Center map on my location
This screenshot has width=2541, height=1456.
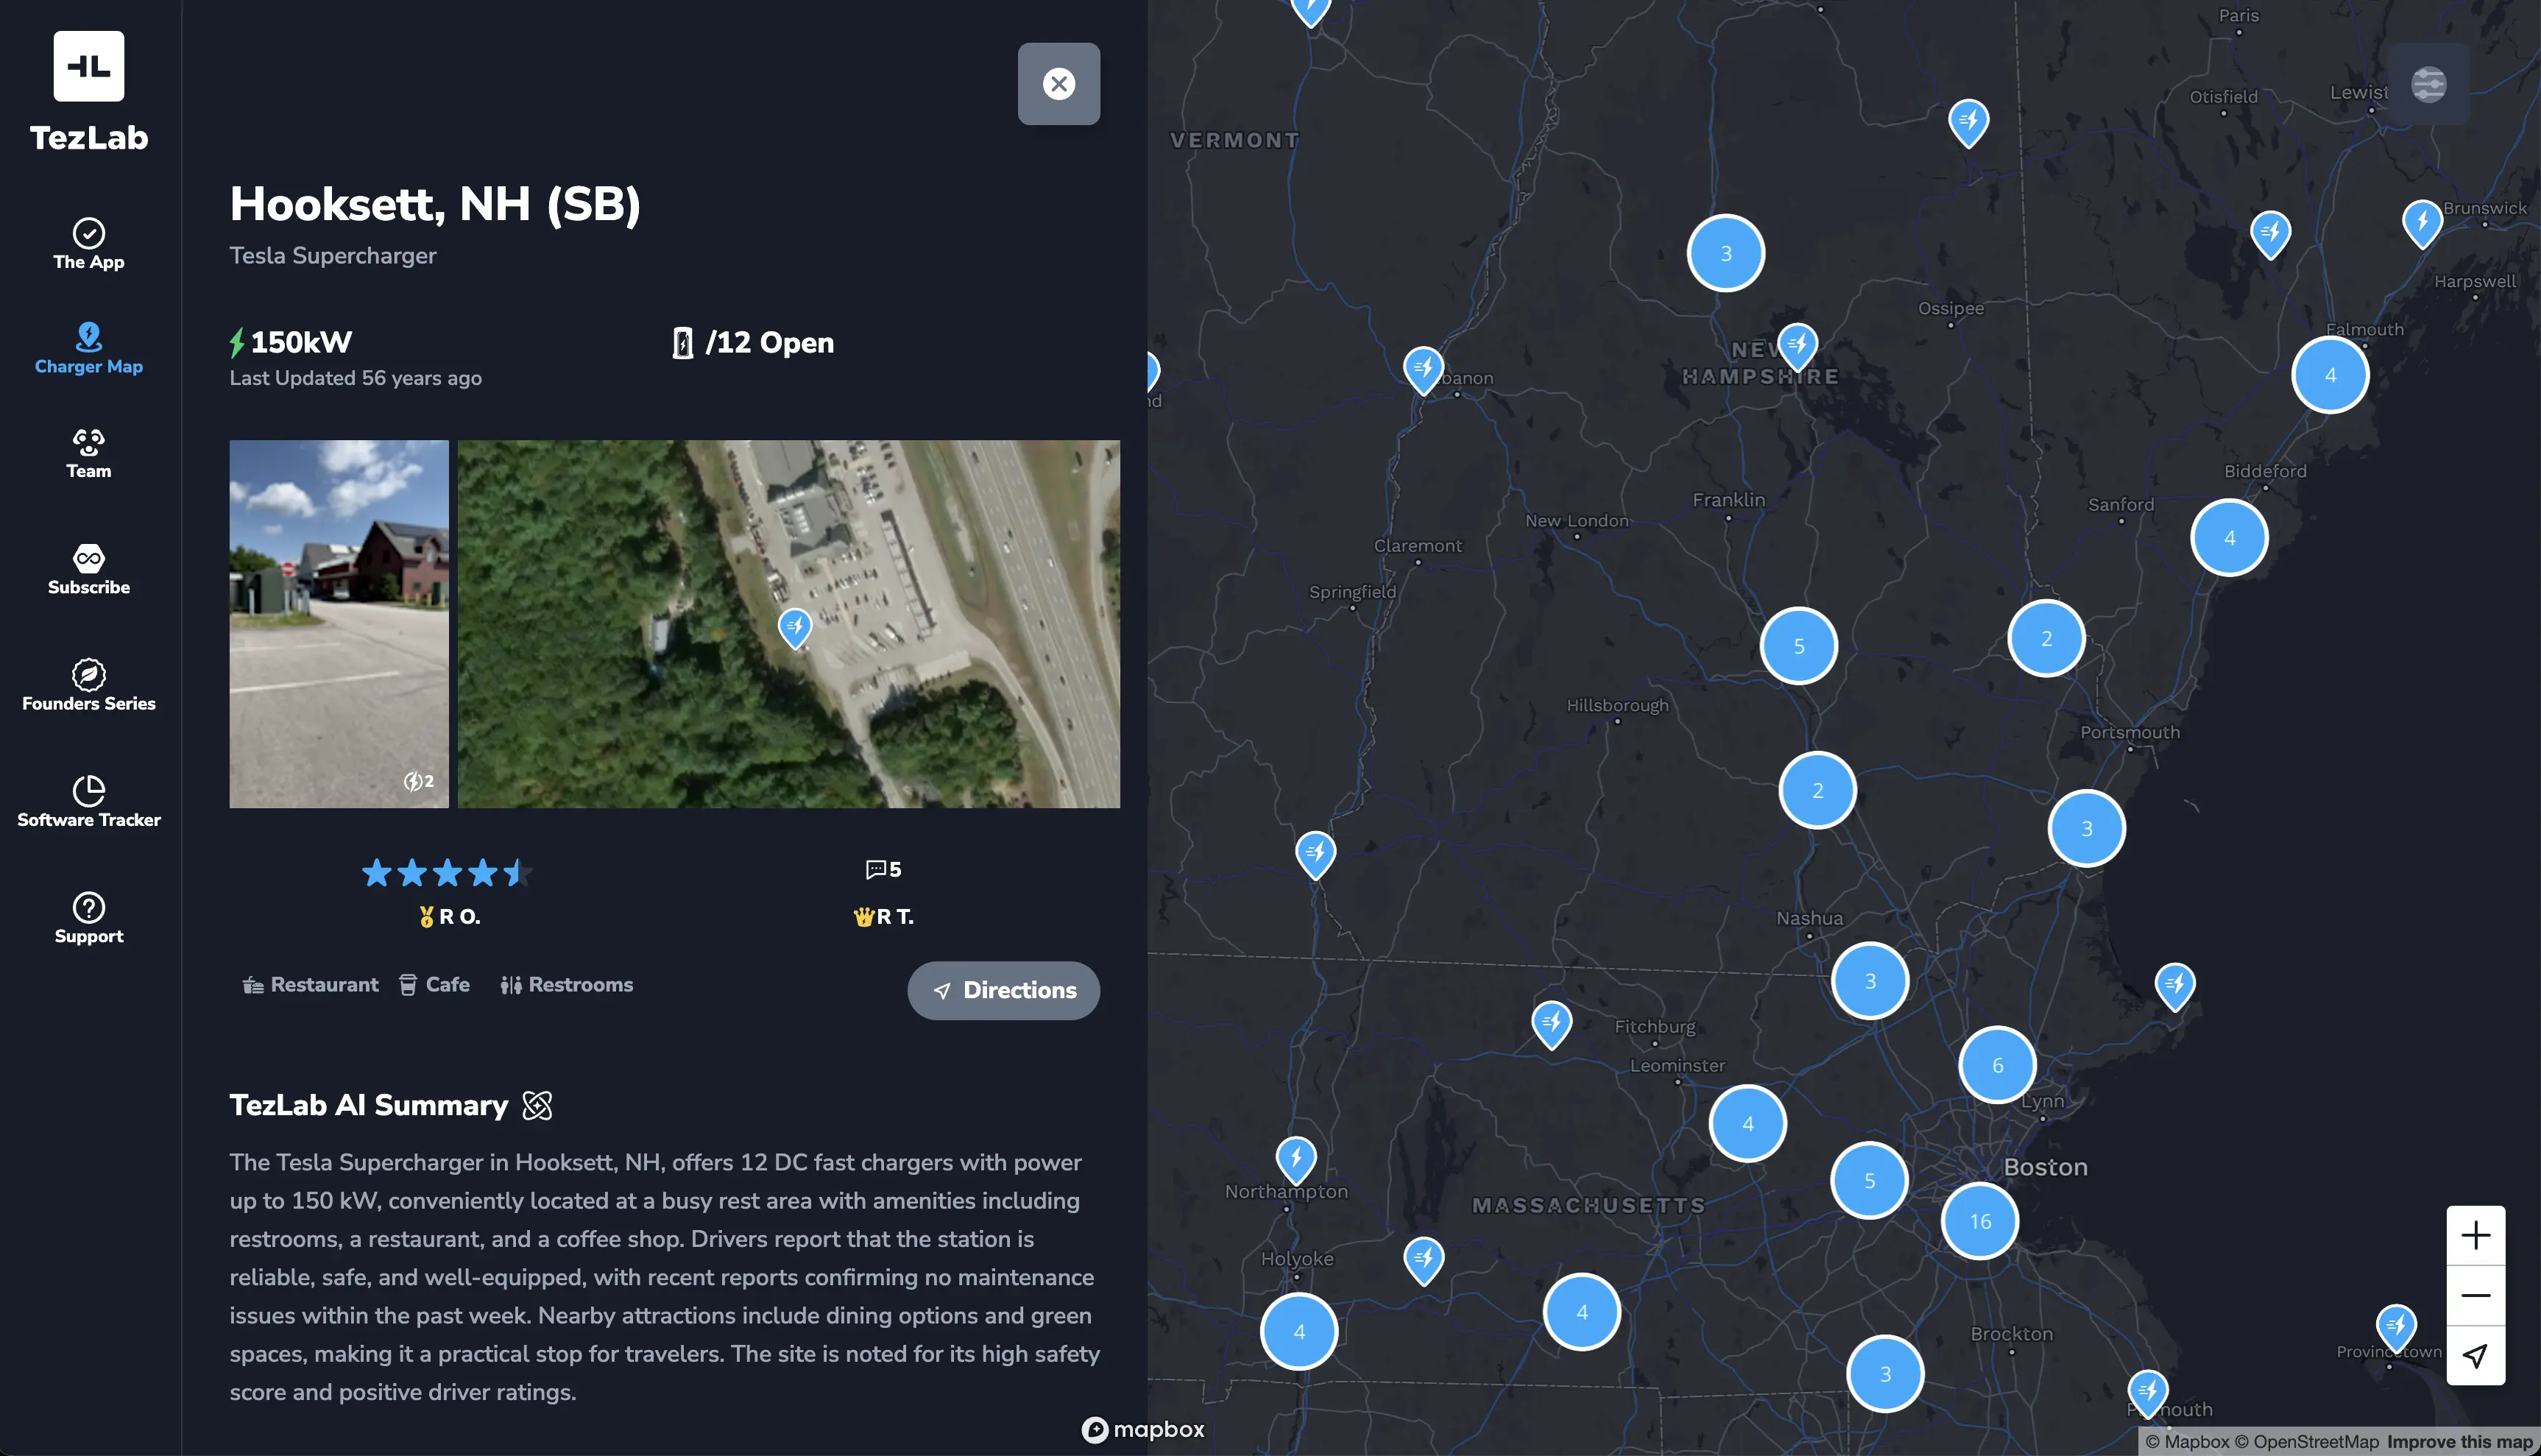click(2475, 1356)
